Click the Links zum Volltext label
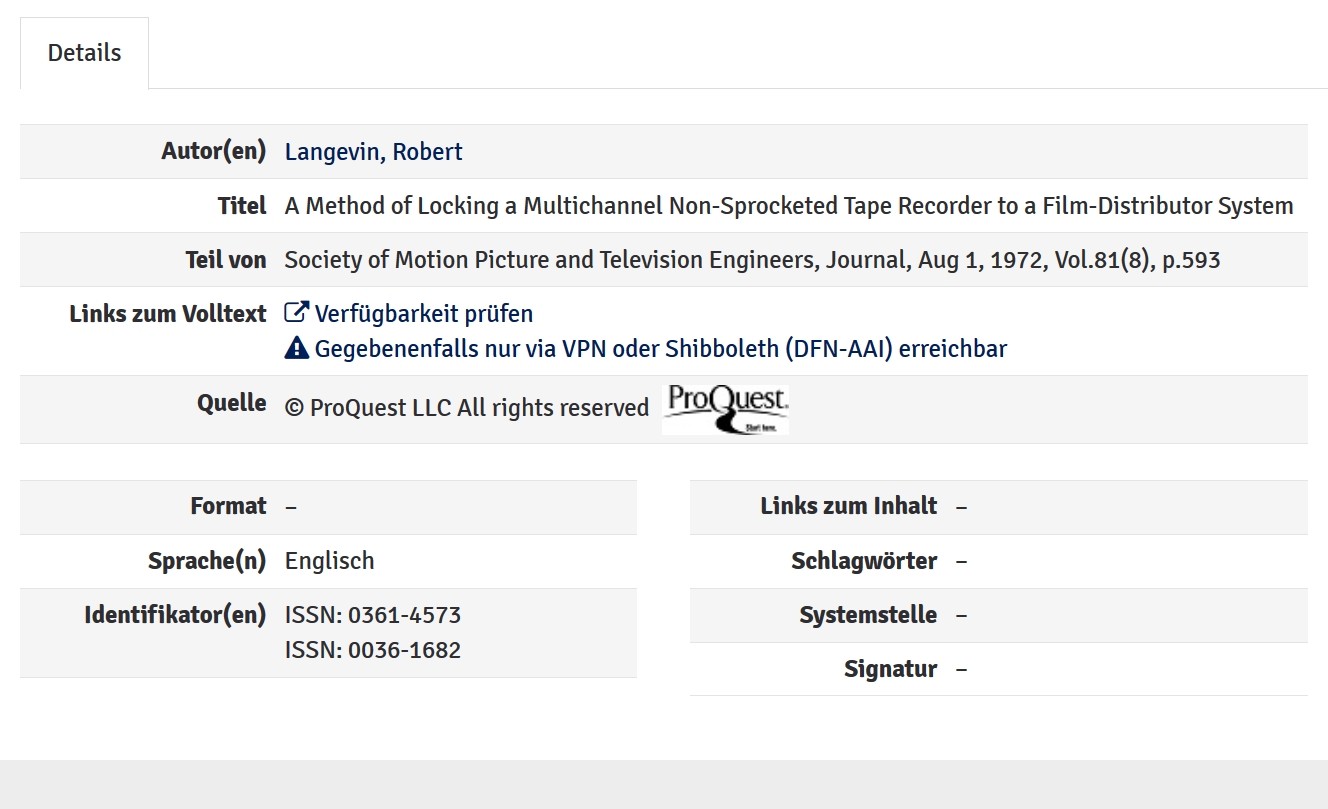This screenshot has width=1328, height=809. [x=168, y=314]
